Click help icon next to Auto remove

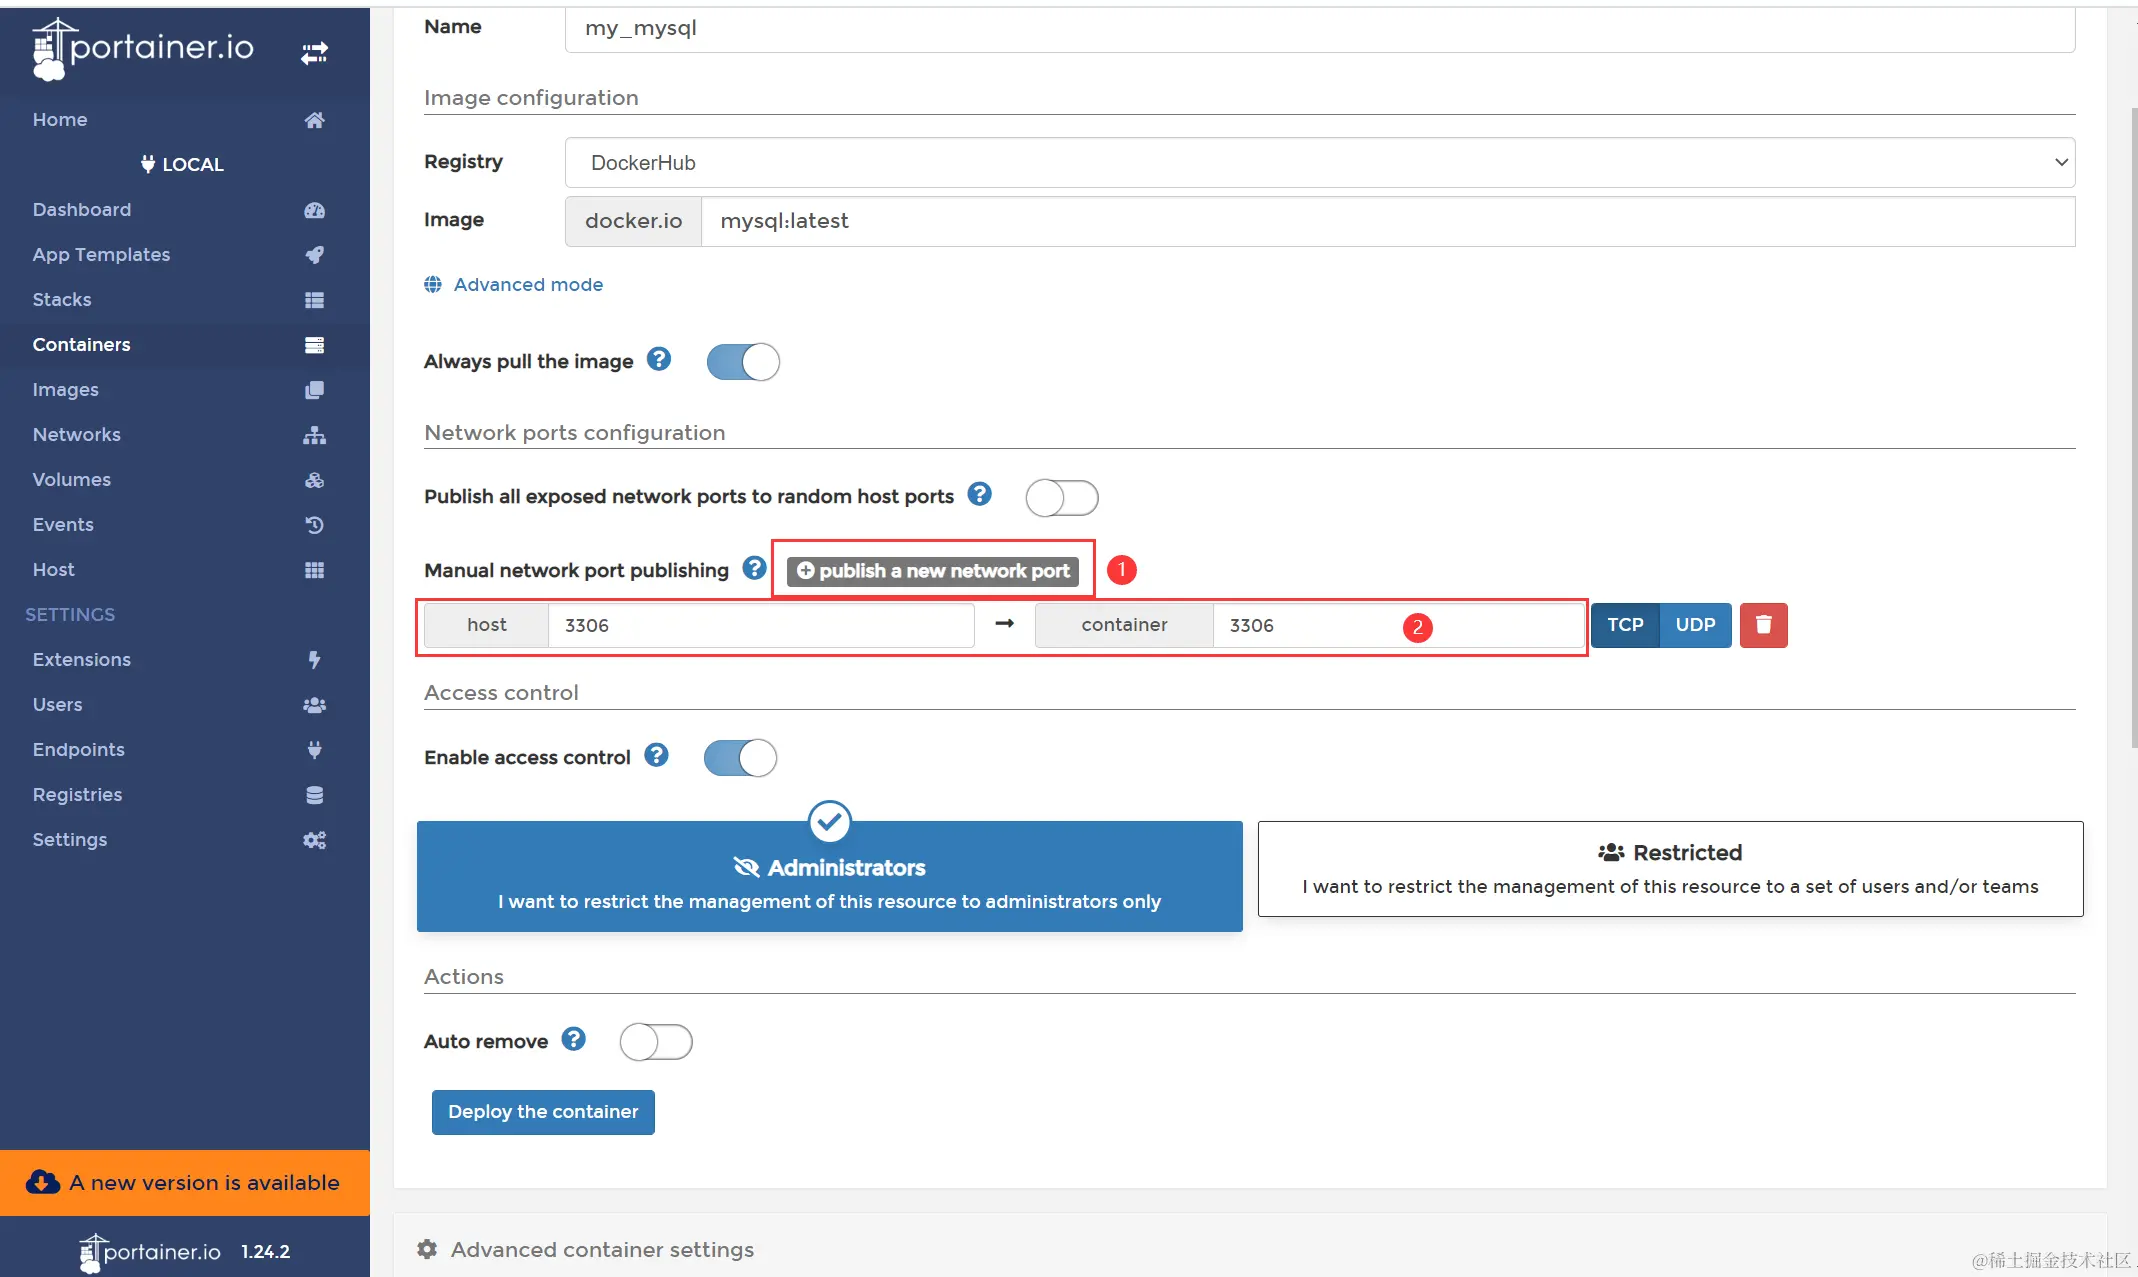click(x=573, y=1039)
